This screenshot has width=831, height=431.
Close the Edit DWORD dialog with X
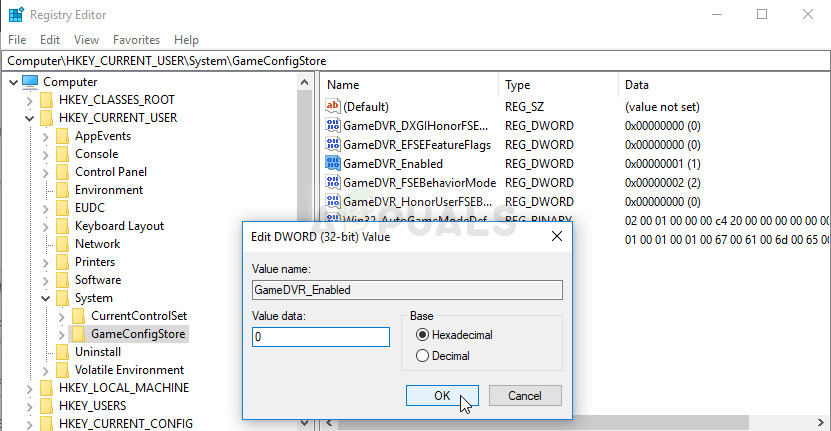[x=556, y=236]
